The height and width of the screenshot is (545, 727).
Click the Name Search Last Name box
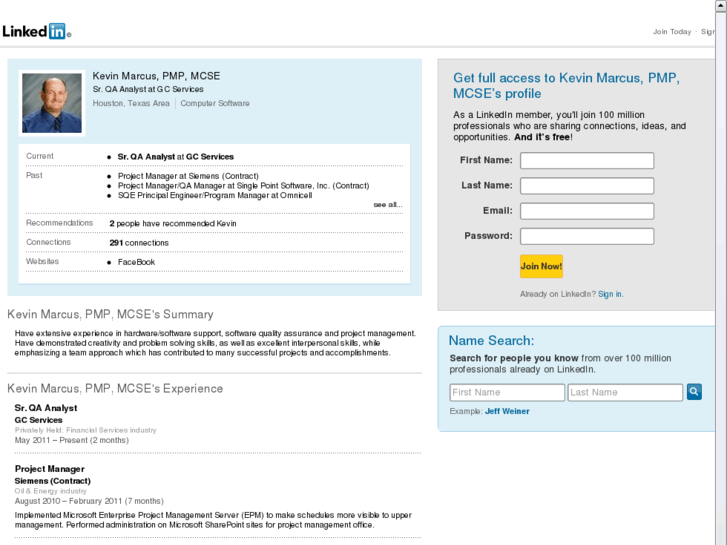(x=625, y=392)
